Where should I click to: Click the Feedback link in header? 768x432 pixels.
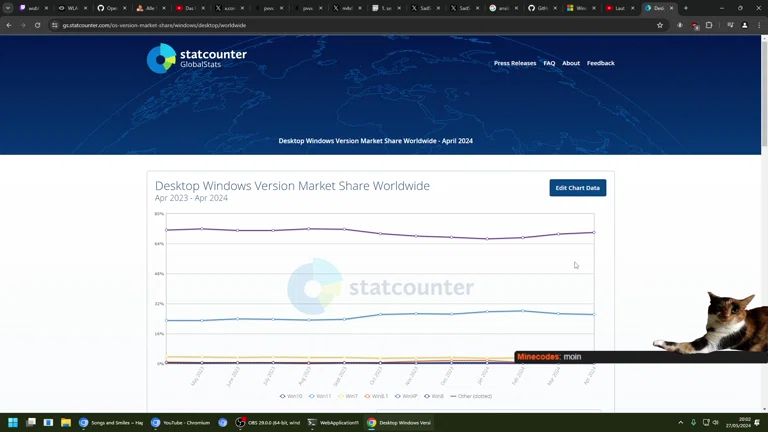(600, 63)
